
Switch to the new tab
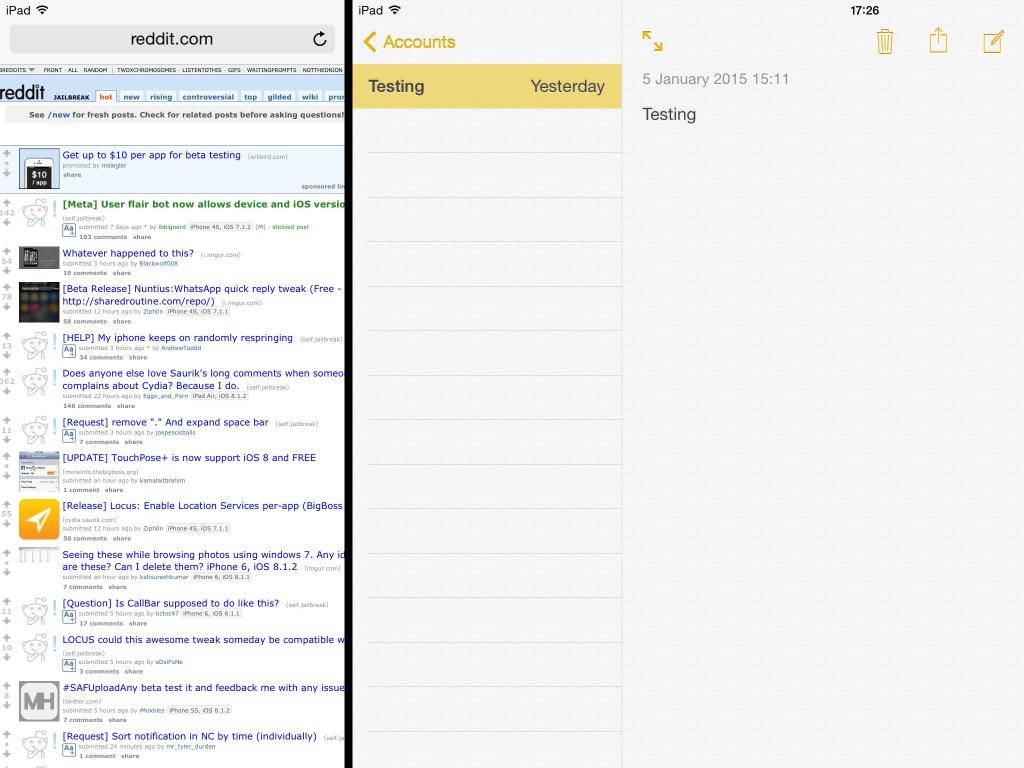point(131,97)
